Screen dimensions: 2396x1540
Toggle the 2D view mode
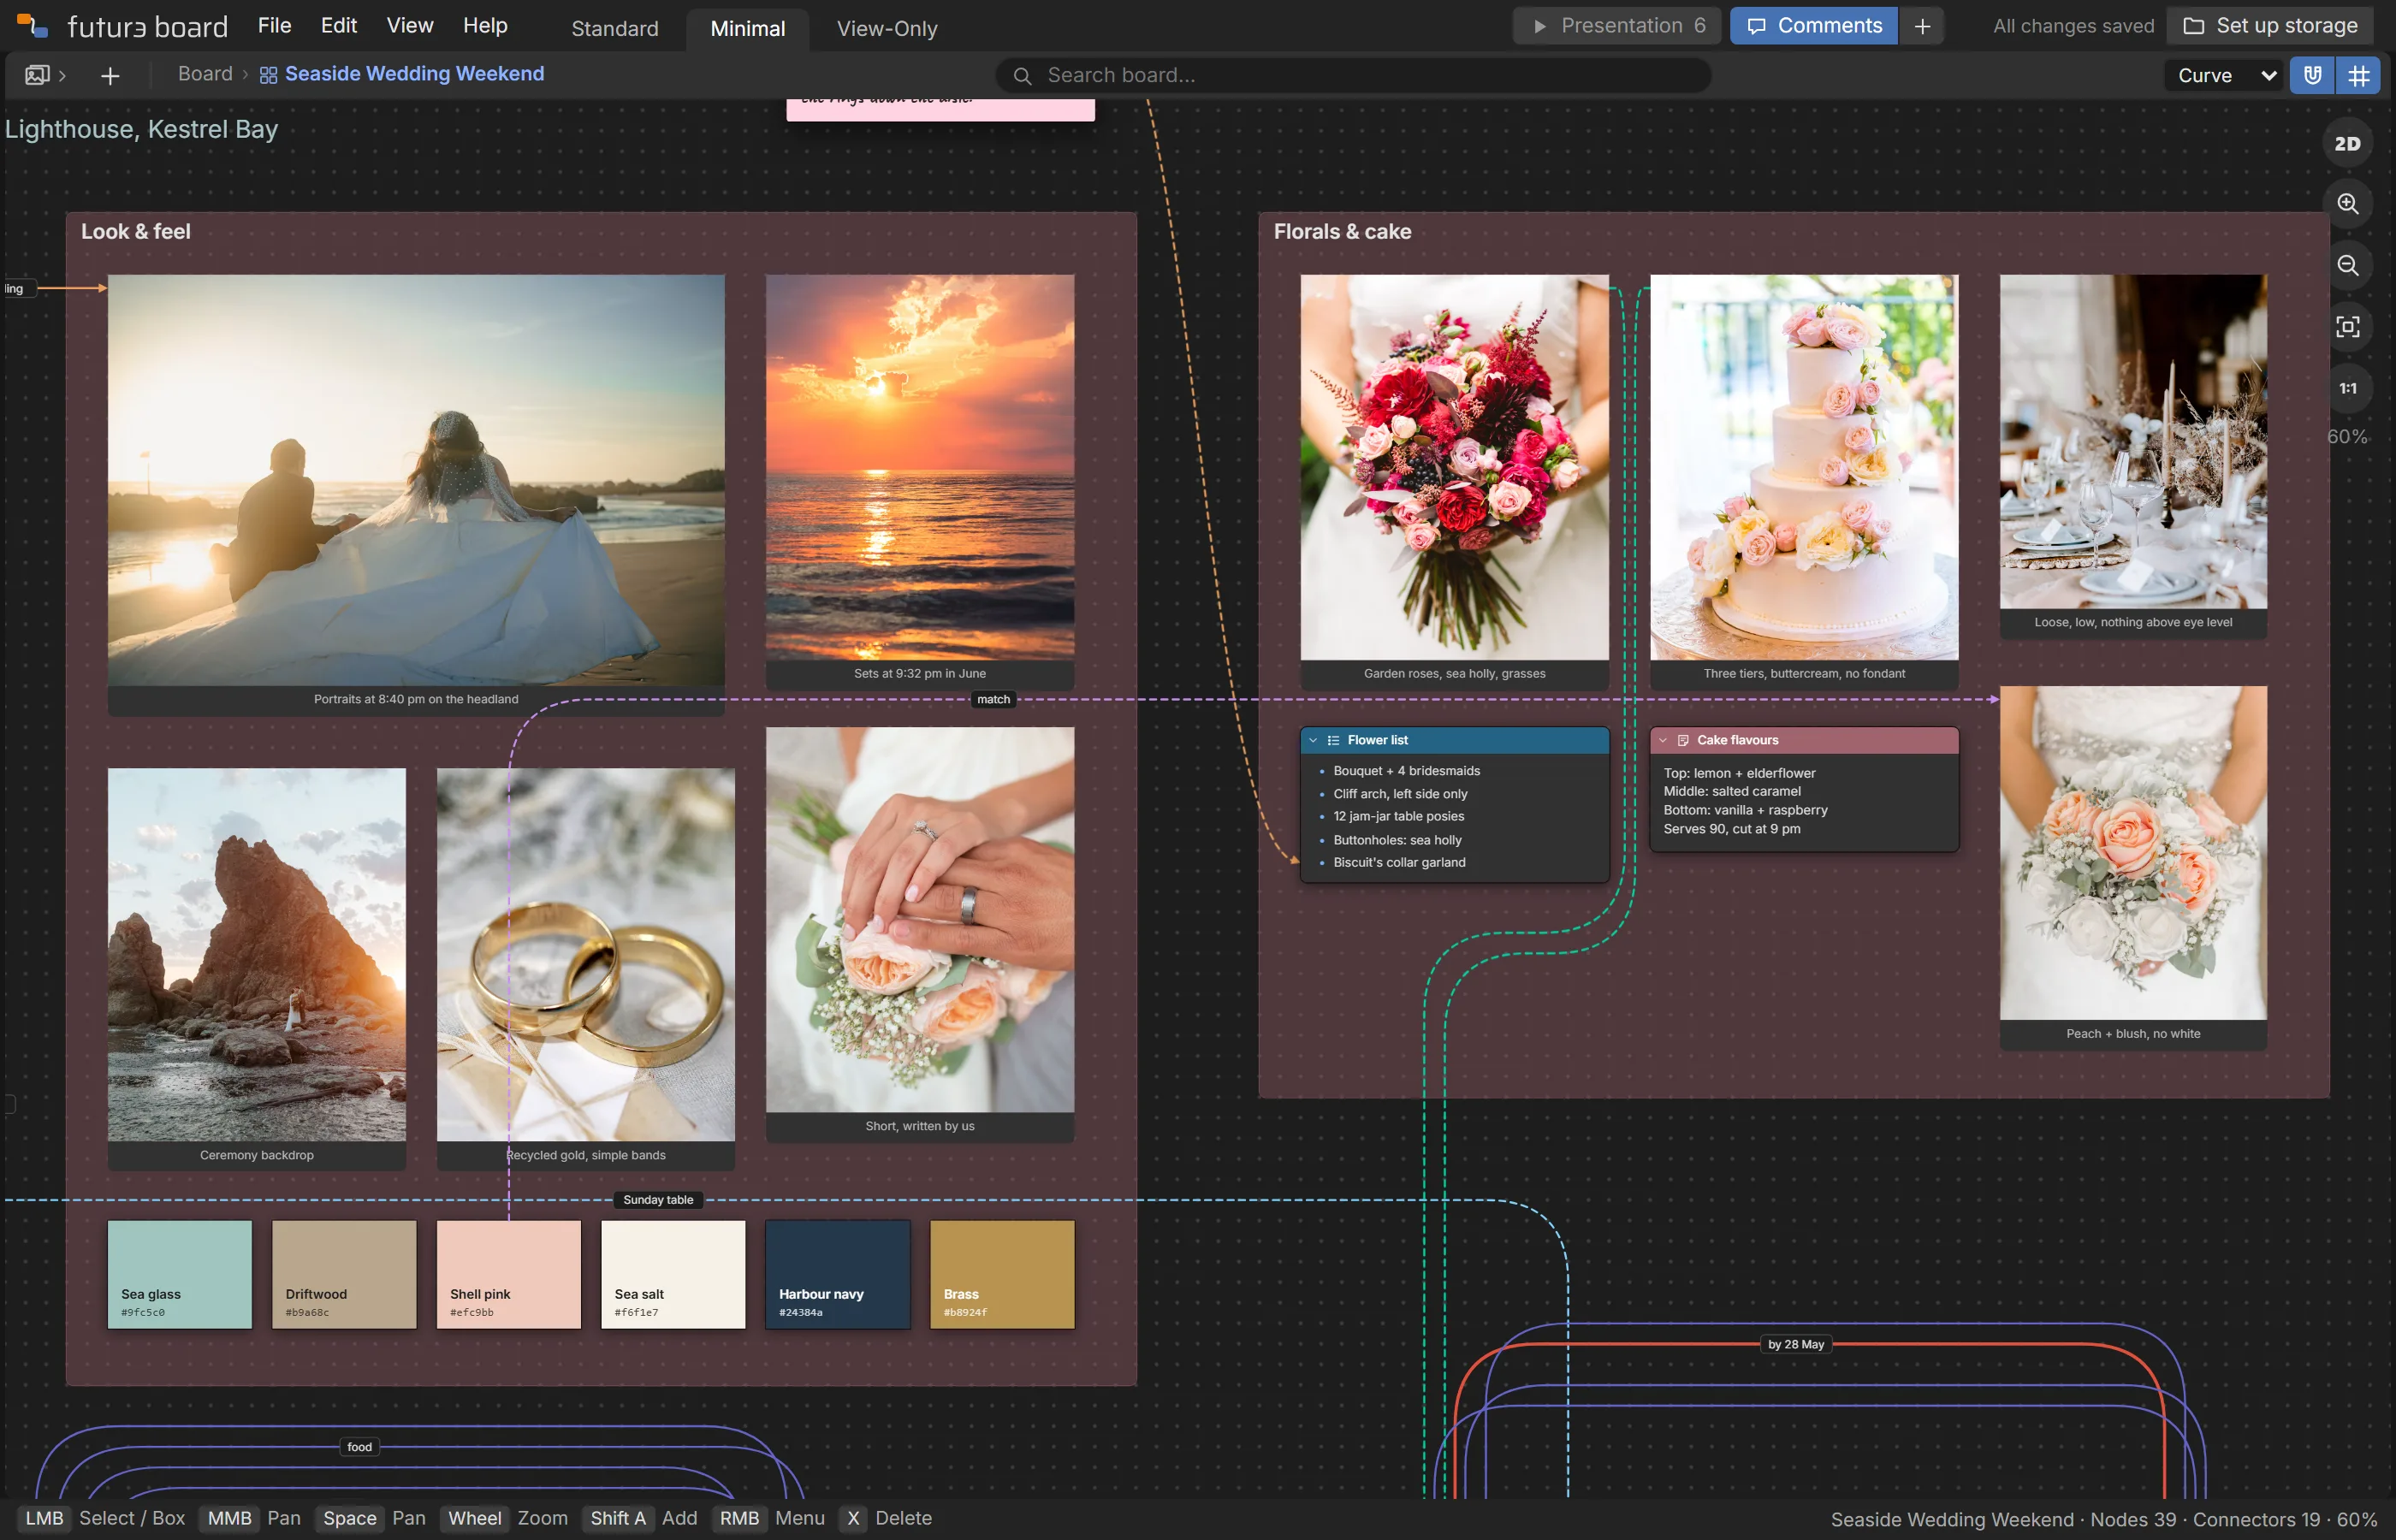pyautogui.click(x=2347, y=143)
